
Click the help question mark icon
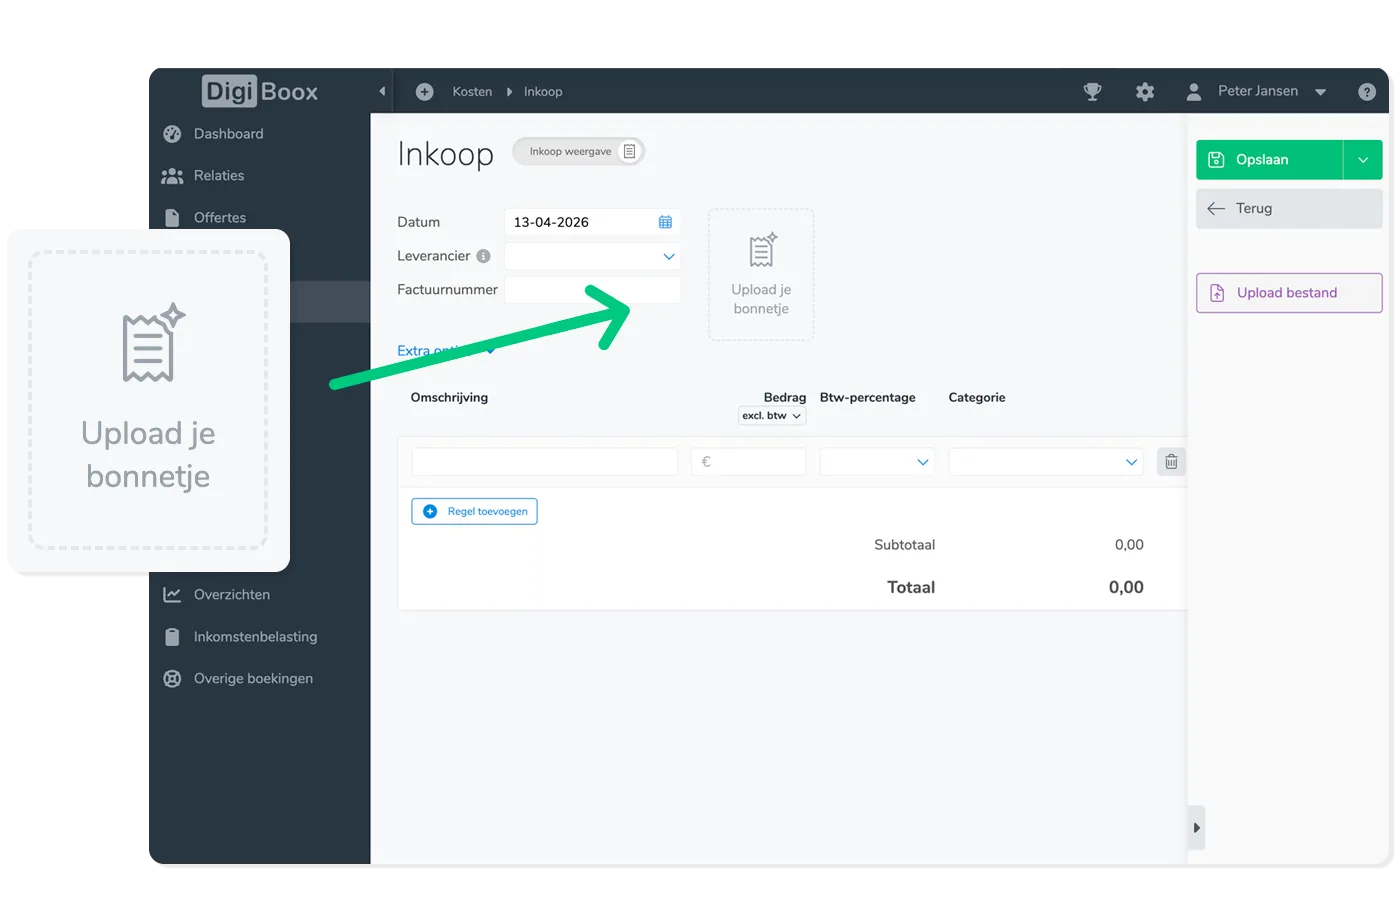coord(1367,92)
